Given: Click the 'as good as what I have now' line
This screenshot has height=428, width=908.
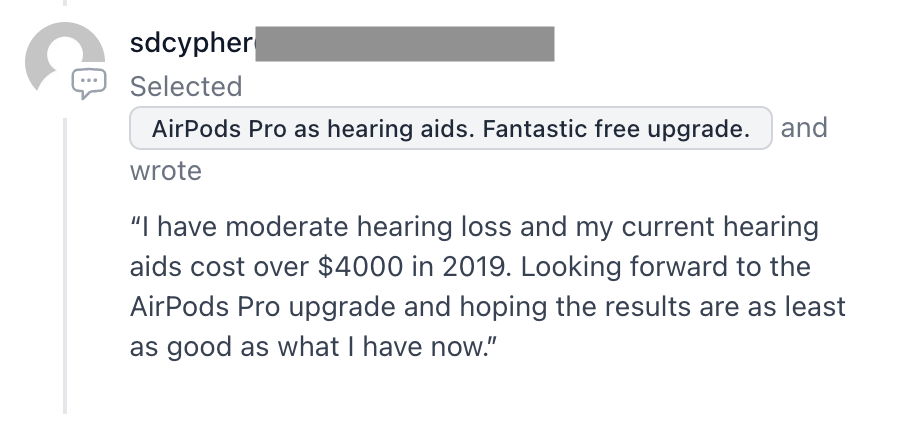Looking at the screenshot, I should [313, 347].
